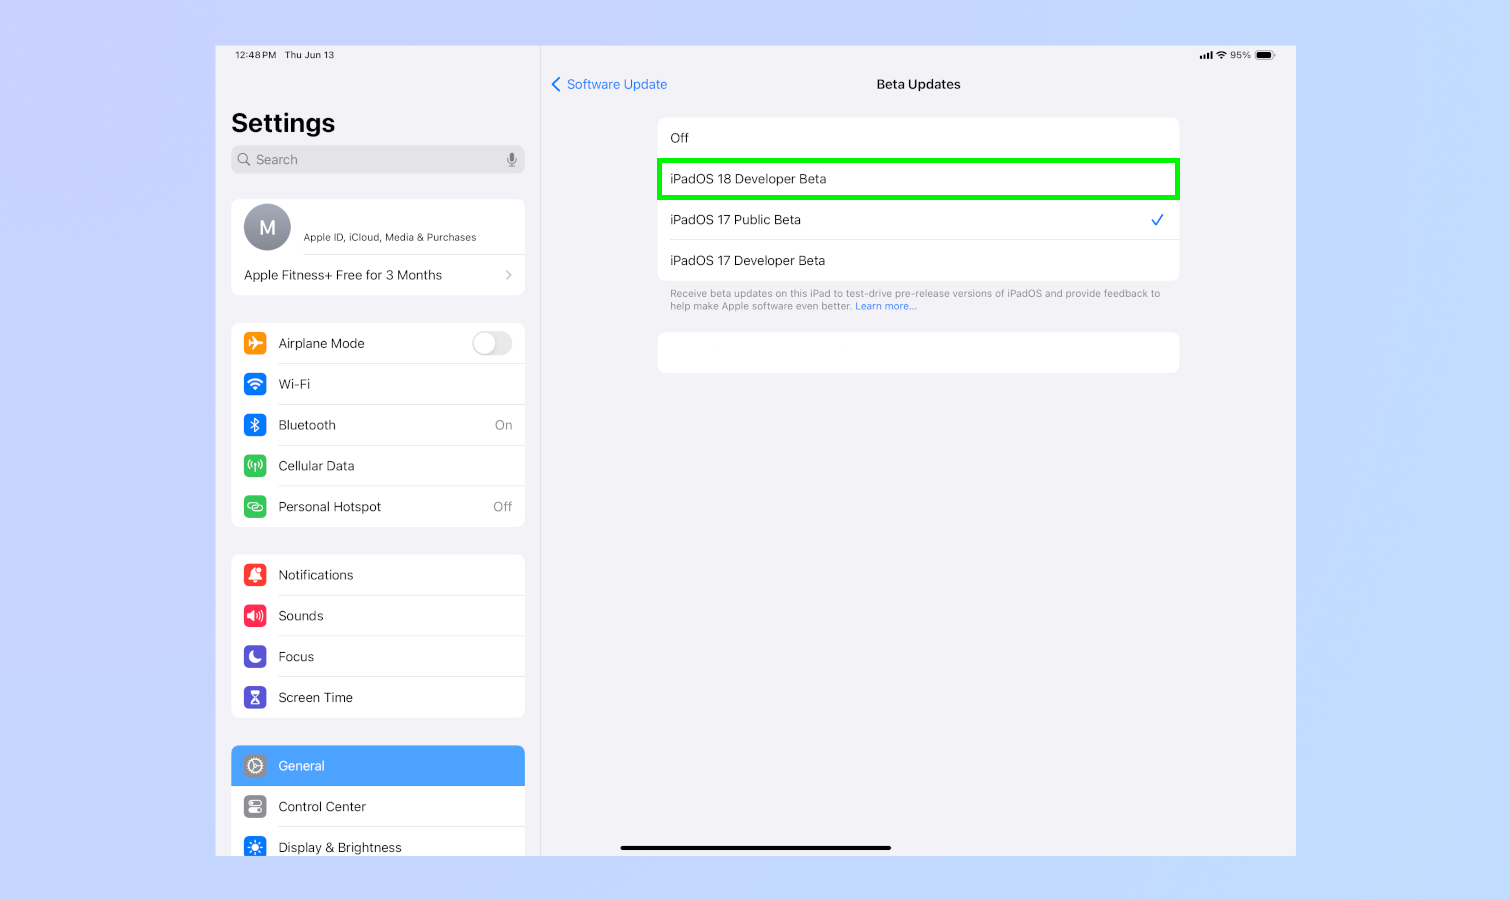Select the Control Center icon
This screenshot has height=900, width=1510.
pos(255,806)
